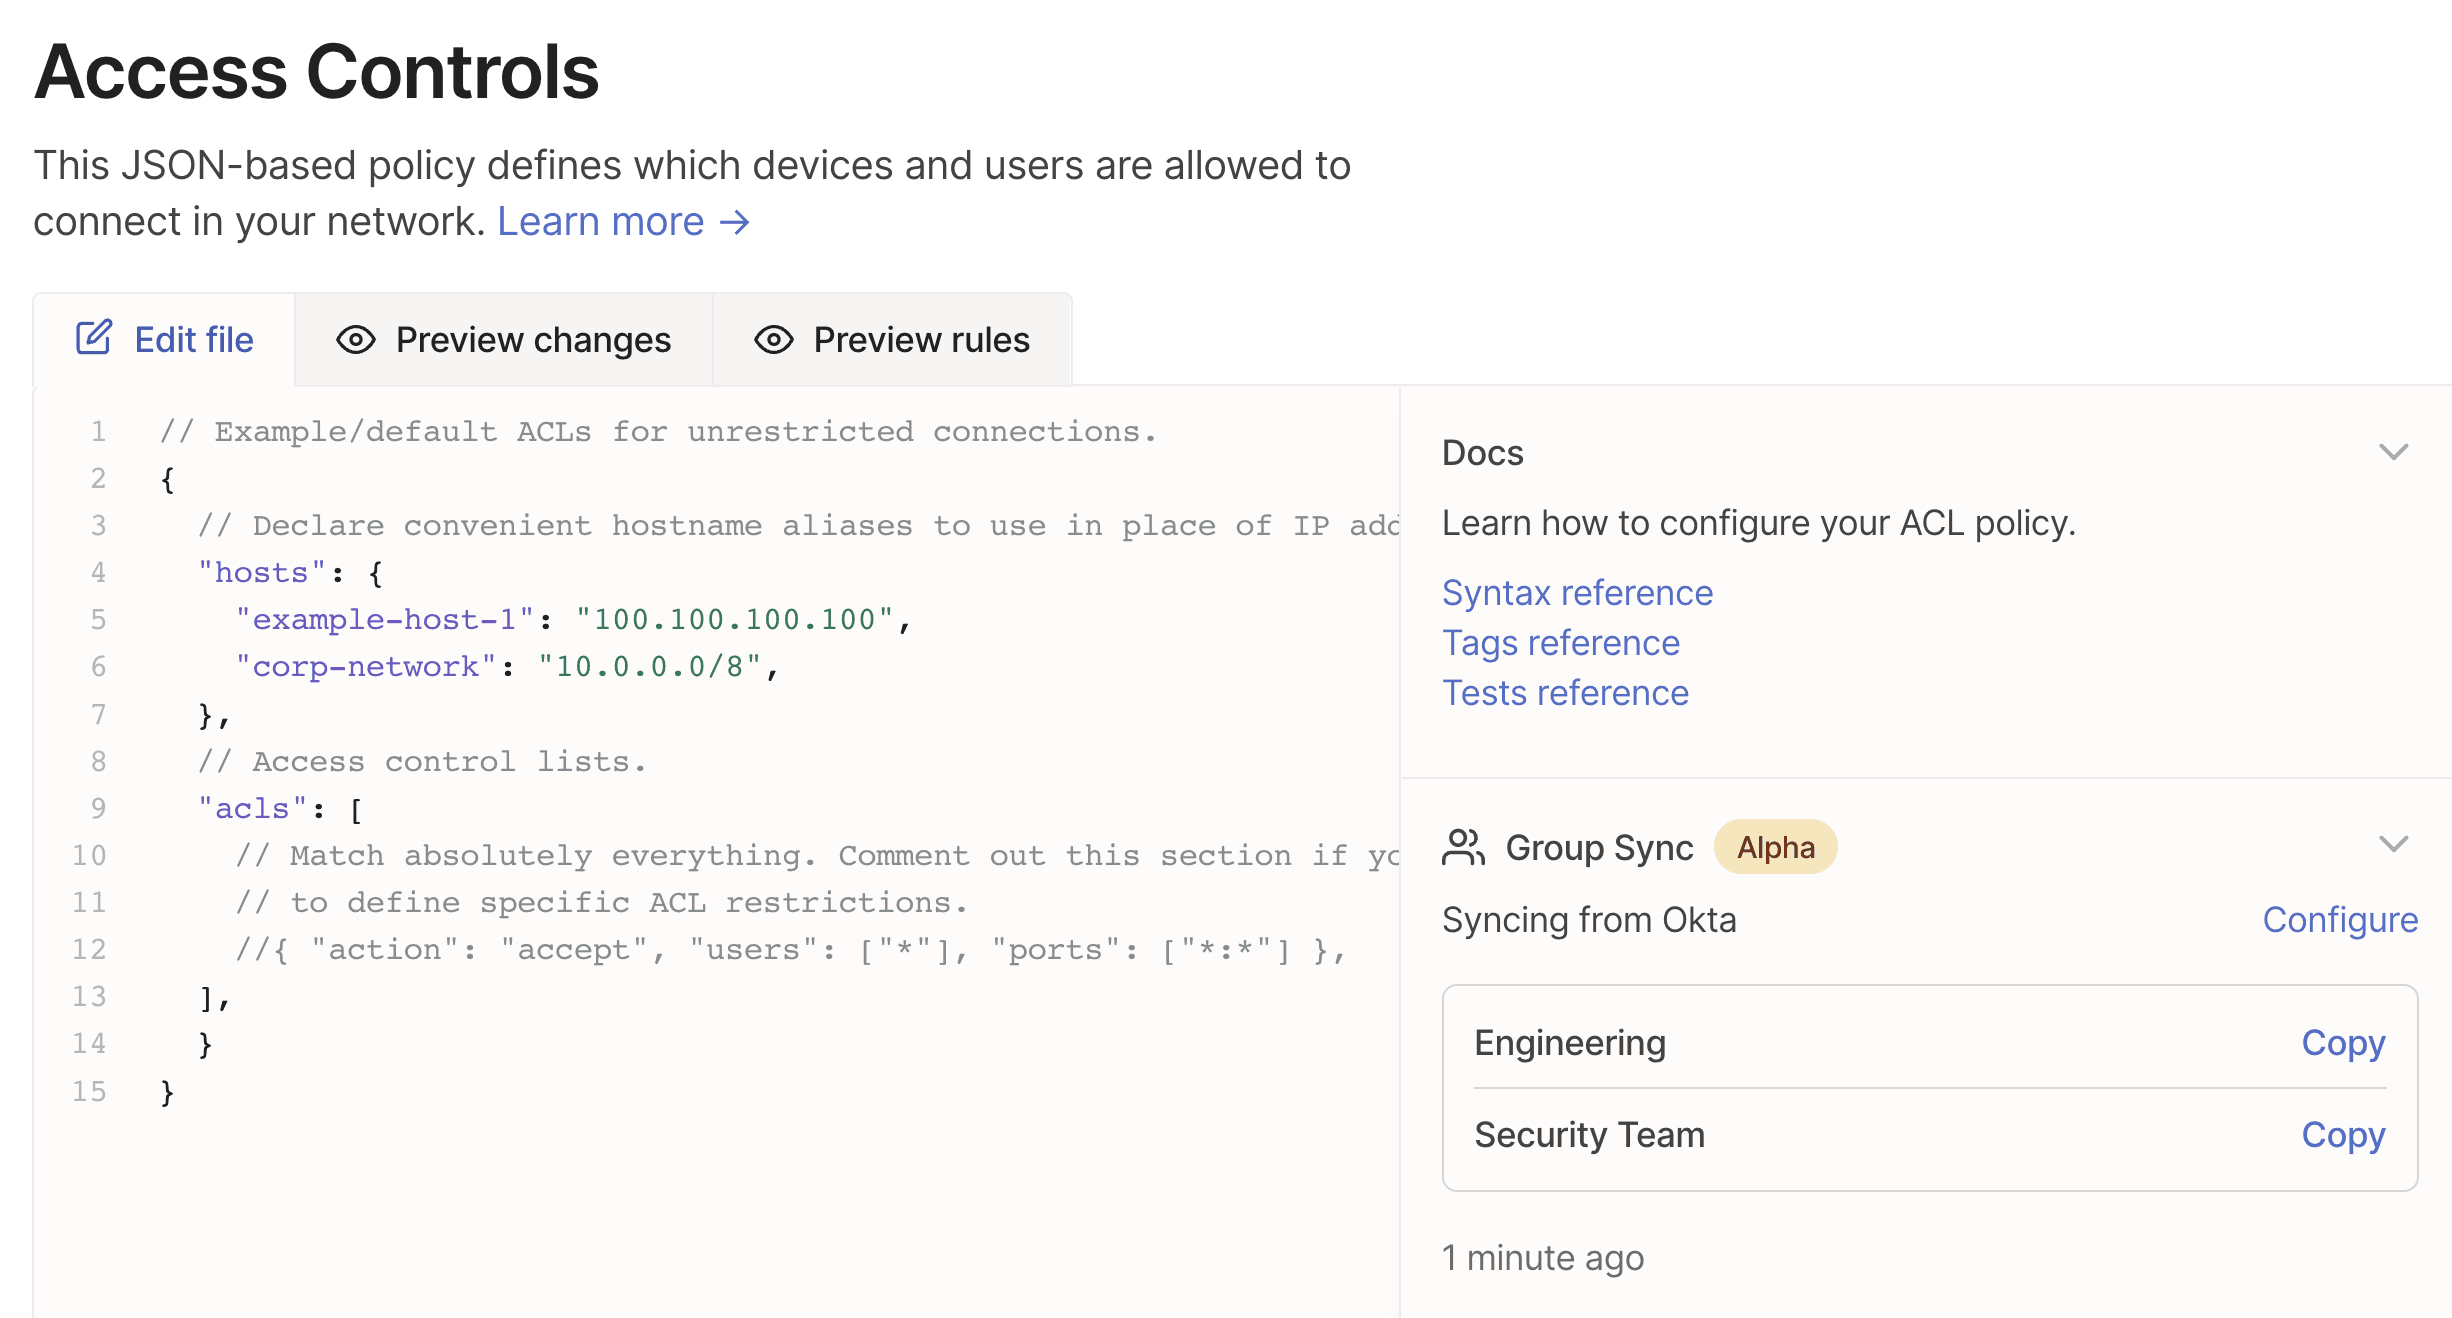Click the Group Sync people icon
Image resolution: width=2452 pixels, height=1318 pixels.
click(1464, 847)
